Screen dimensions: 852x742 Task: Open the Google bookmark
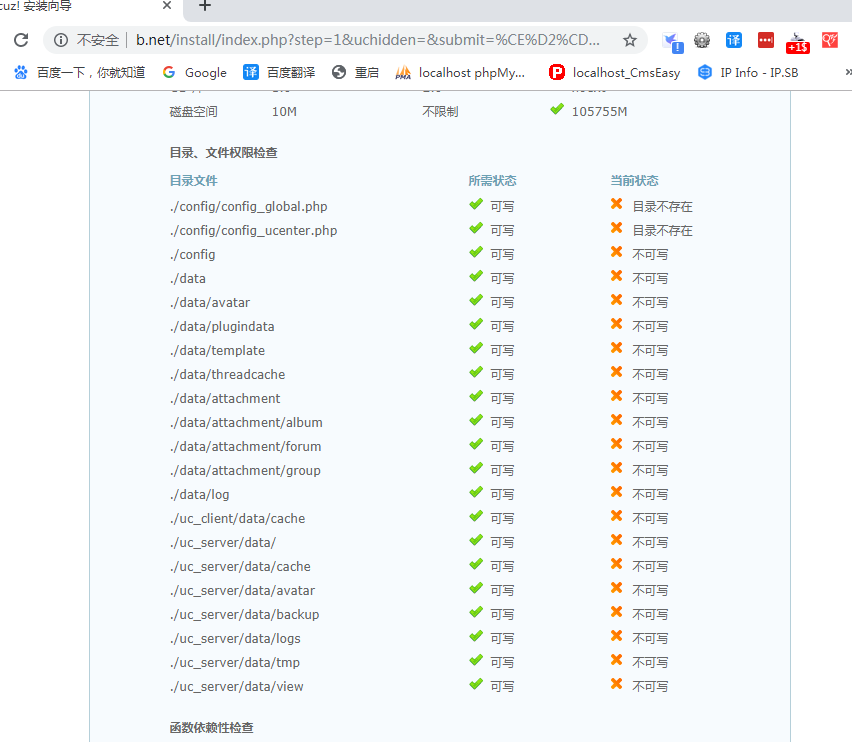click(195, 72)
